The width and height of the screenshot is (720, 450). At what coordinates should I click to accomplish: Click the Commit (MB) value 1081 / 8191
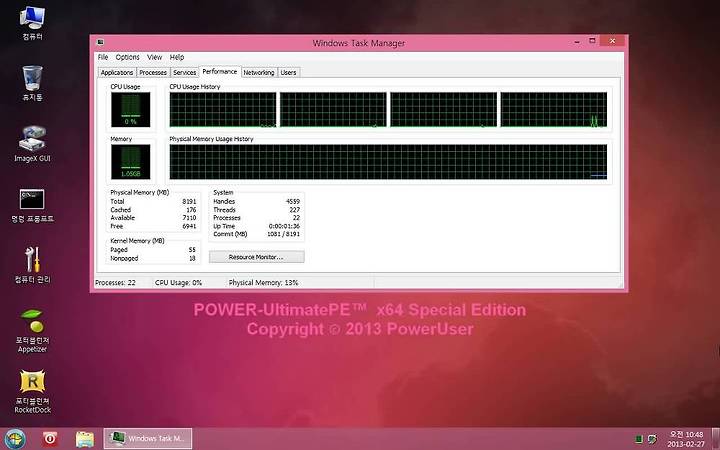coord(283,234)
